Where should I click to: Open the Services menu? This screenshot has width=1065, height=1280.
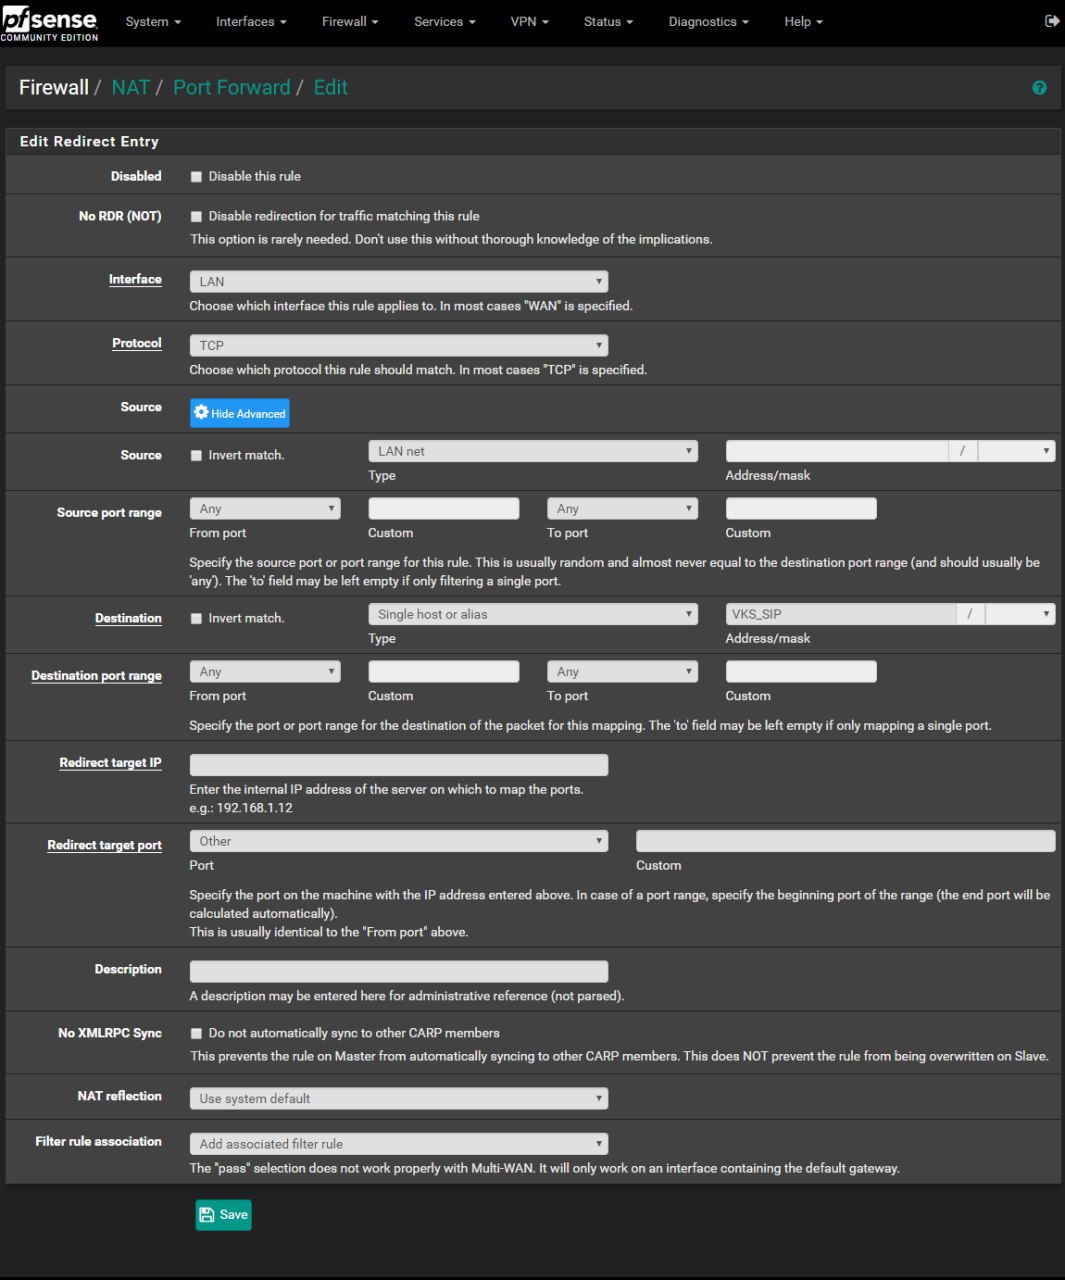coord(445,22)
